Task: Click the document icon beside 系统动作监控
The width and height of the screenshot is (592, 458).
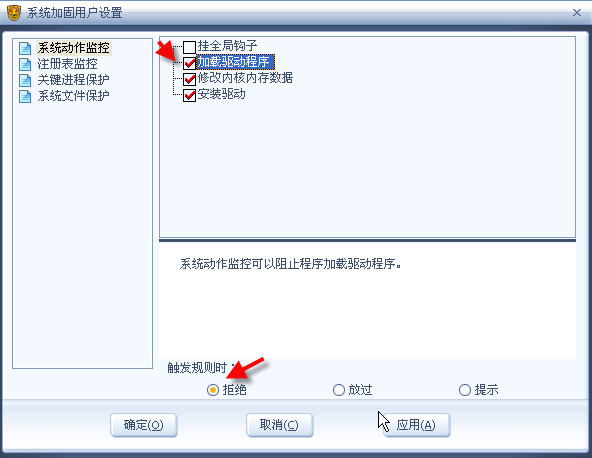Action: (25, 48)
